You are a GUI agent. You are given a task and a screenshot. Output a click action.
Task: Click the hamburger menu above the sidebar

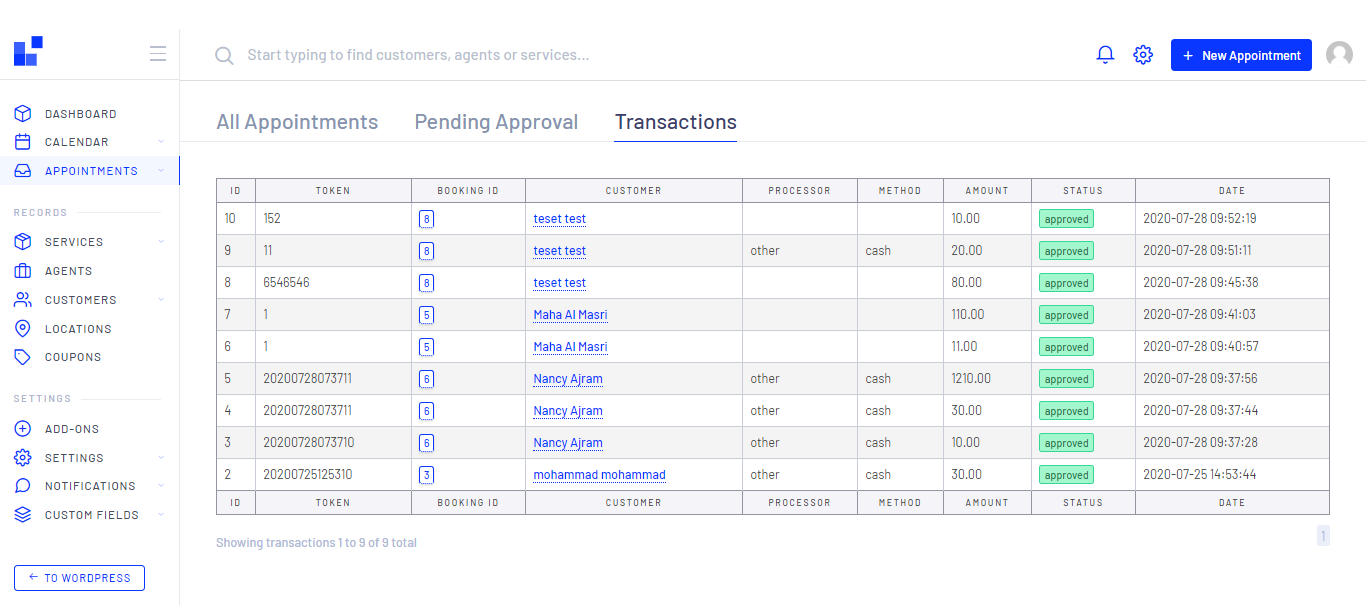[158, 54]
